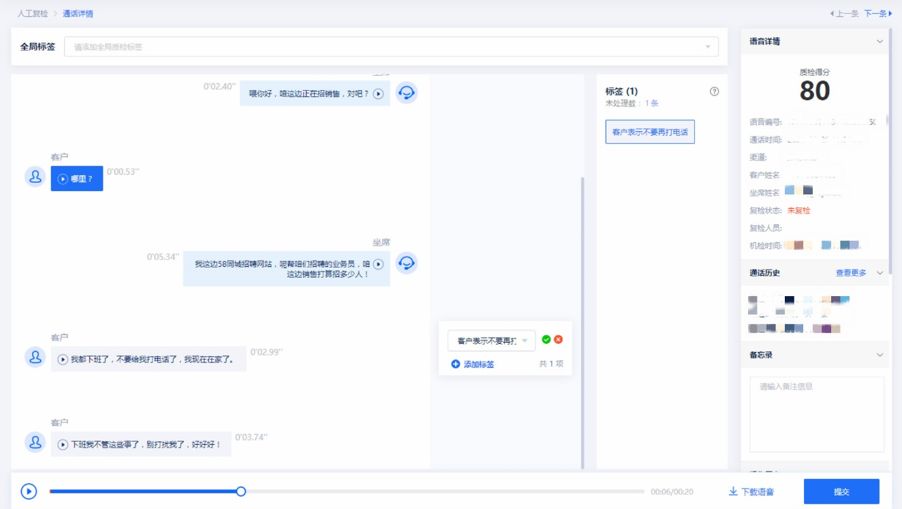Play audio of the '下班我不管这些事了' message
Viewport: 902px width, 509px height.
coord(63,444)
